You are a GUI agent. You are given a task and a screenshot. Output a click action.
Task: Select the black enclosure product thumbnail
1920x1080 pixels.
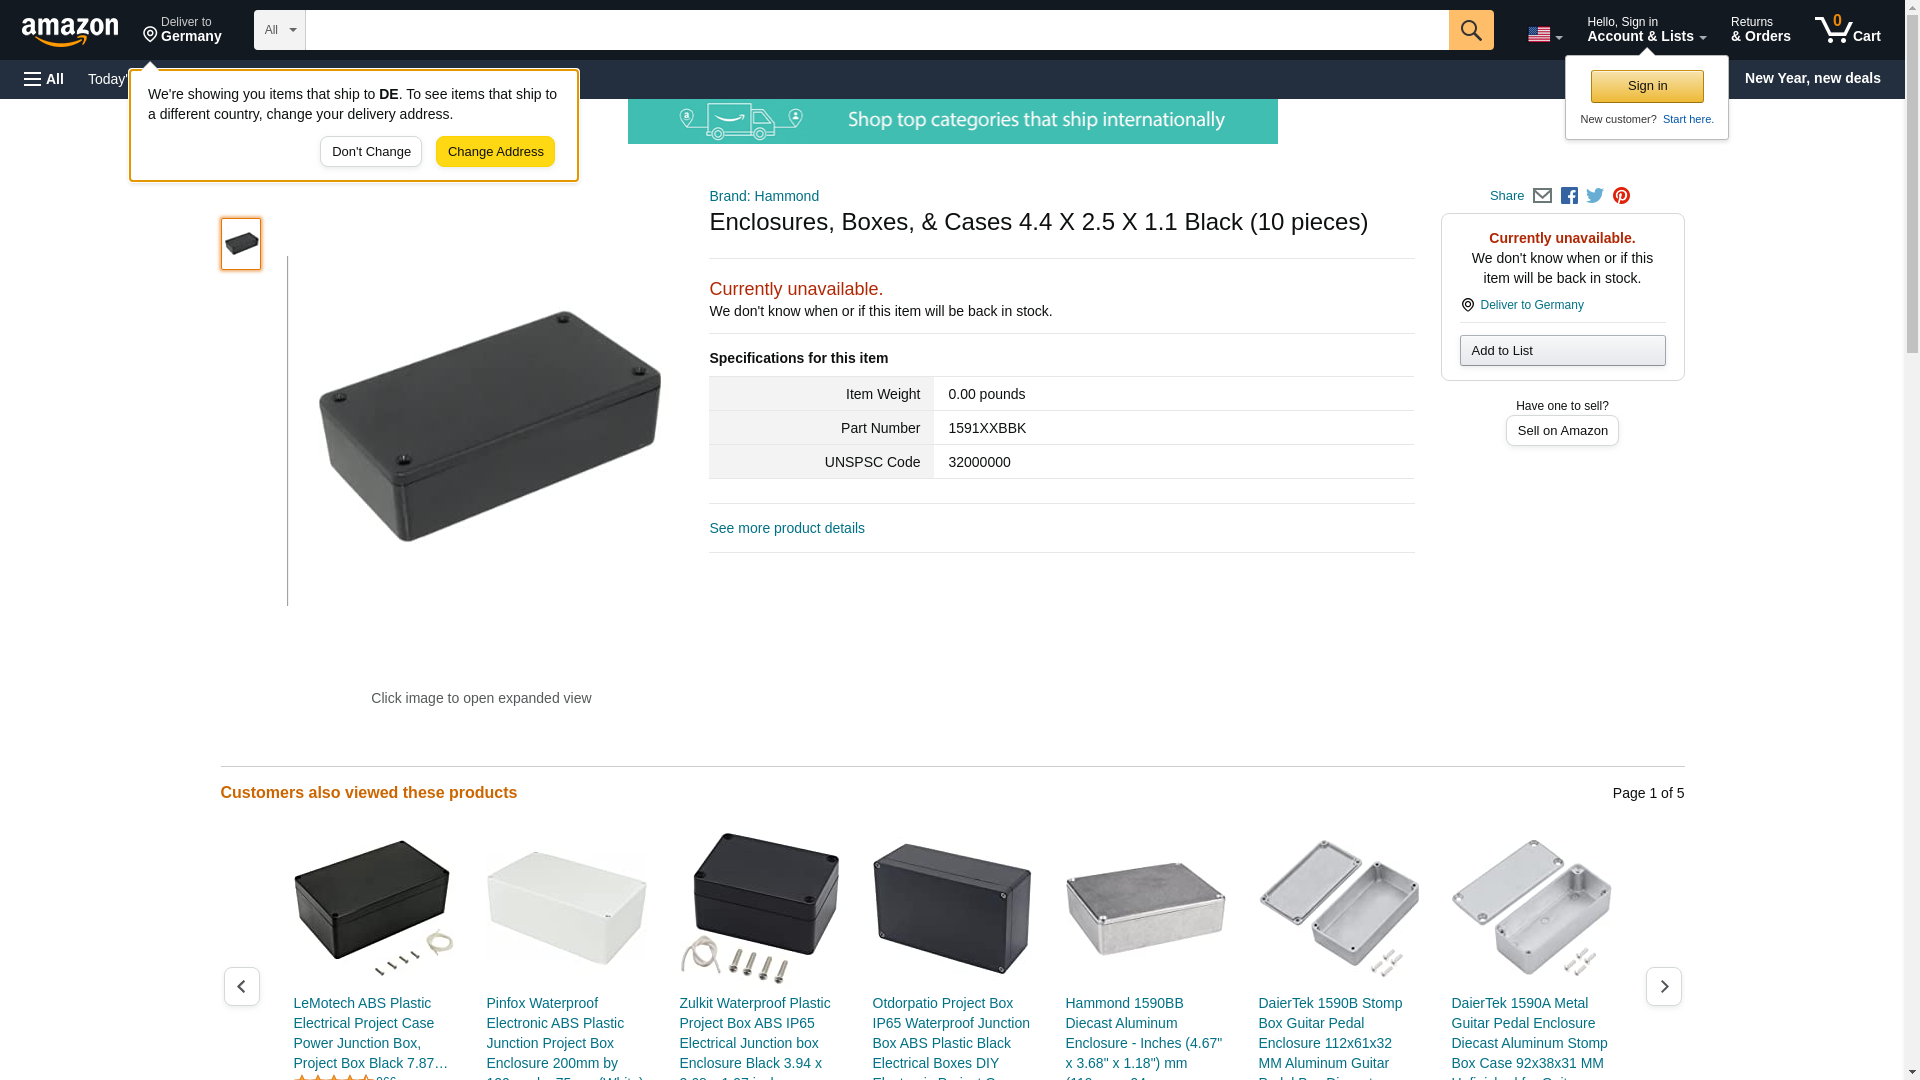[241, 244]
